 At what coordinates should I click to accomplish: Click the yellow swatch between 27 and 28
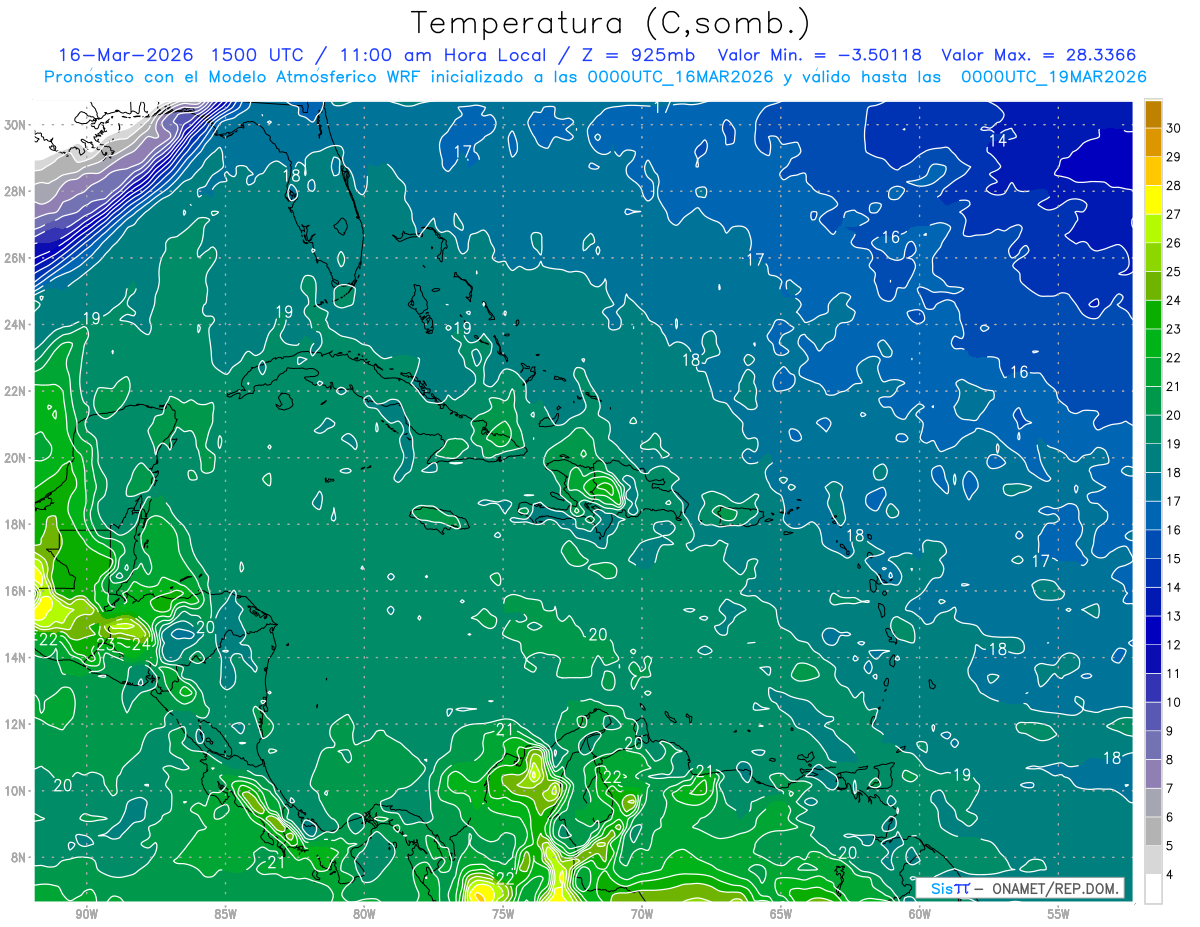coord(1154,199)
